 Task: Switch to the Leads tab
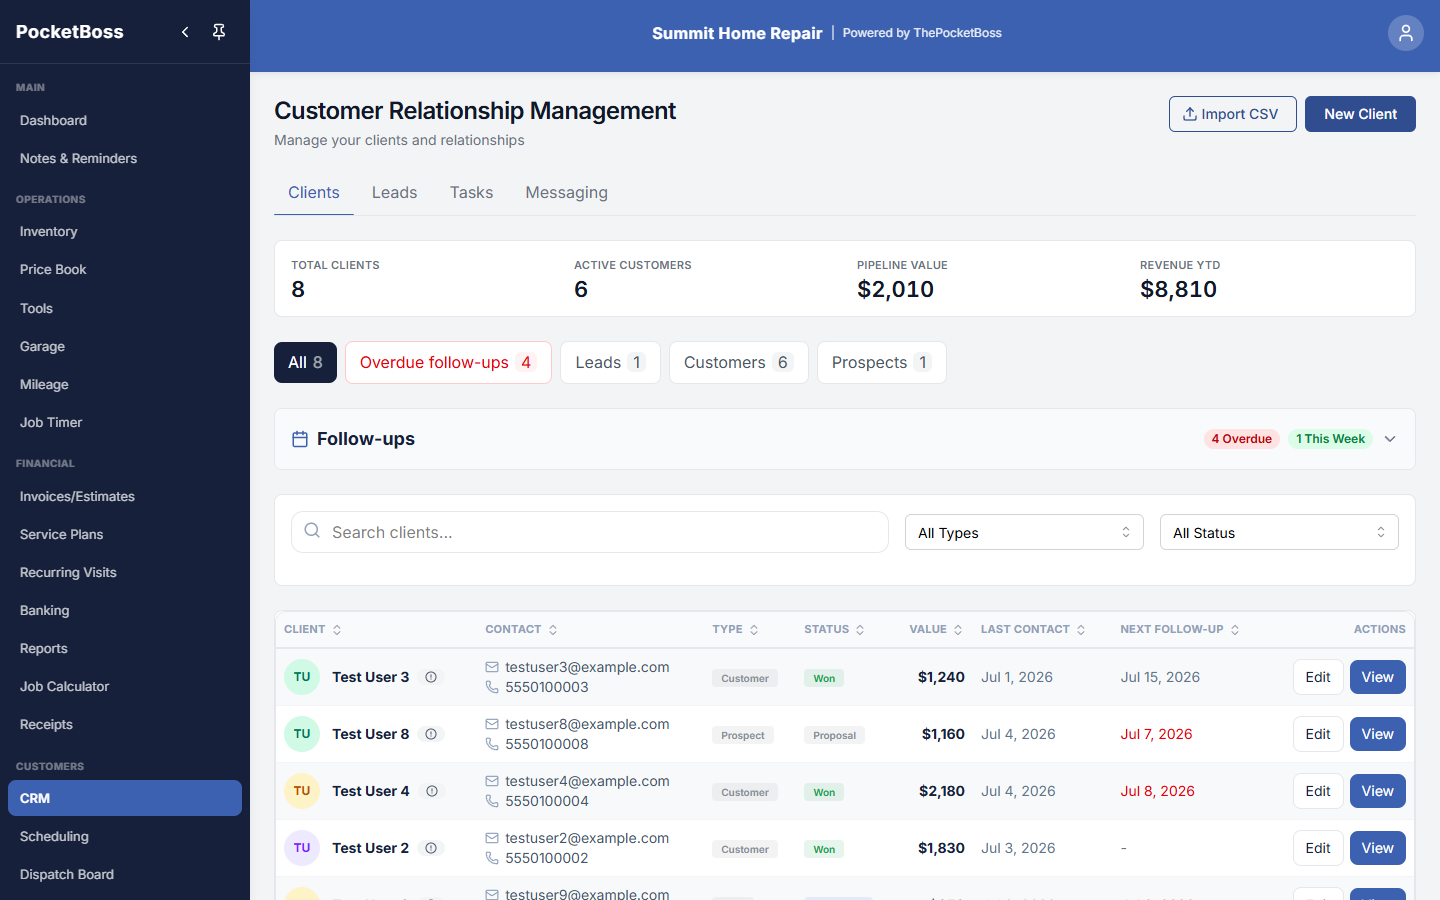click(394, 192)
